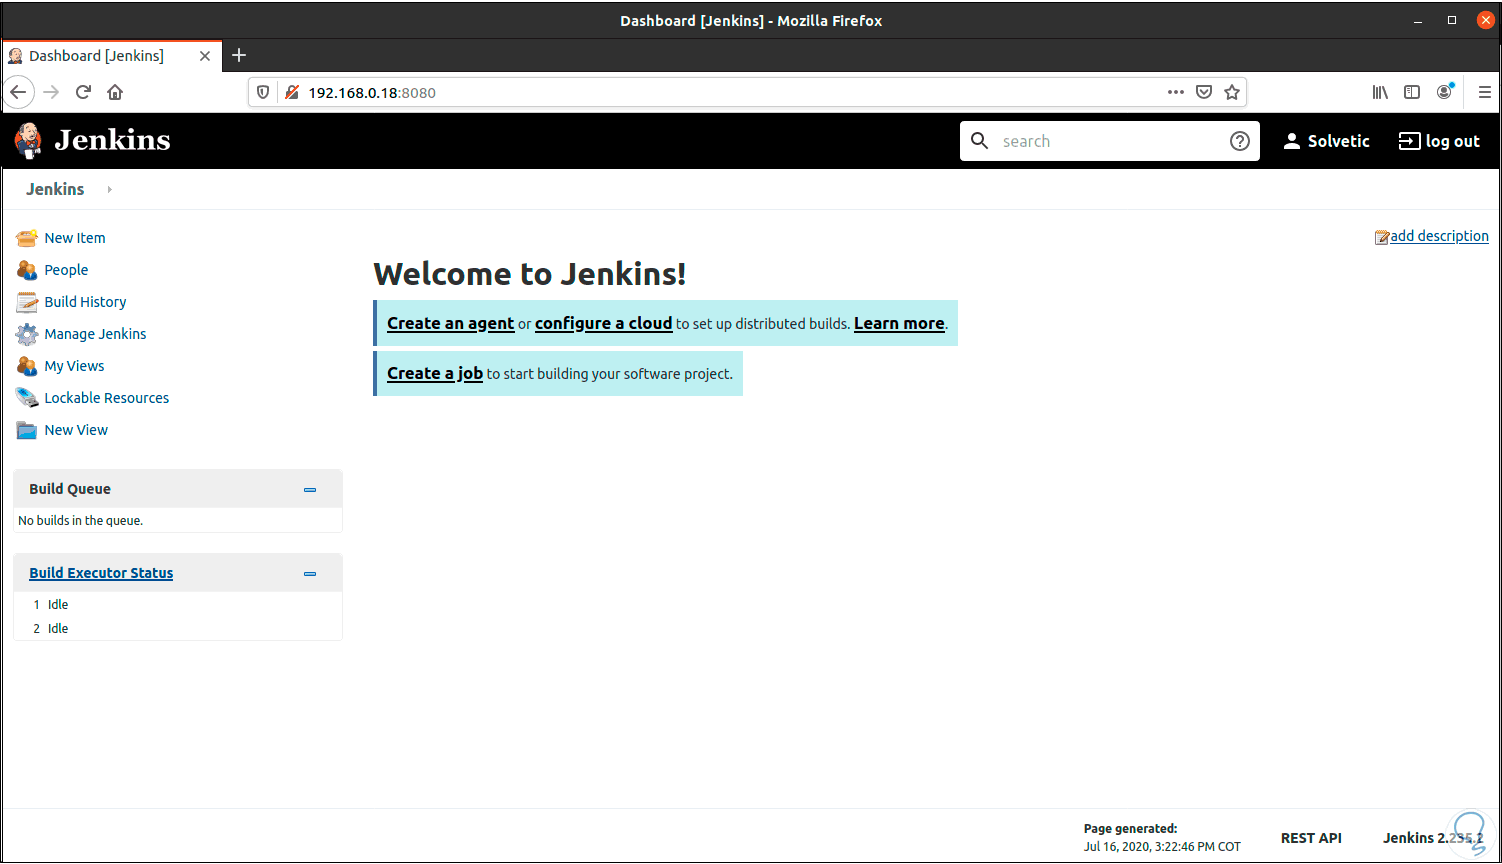Viewport: 1502px width, 864px height.
Task: Click the Jenkins butler logo icon
Action: click(x=29, y=141)
